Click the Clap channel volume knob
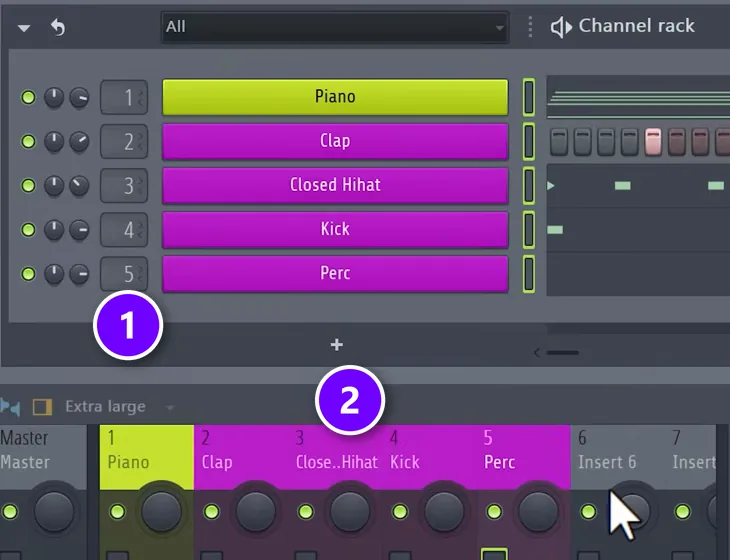 pyautogui.click(x=79, y=141)
